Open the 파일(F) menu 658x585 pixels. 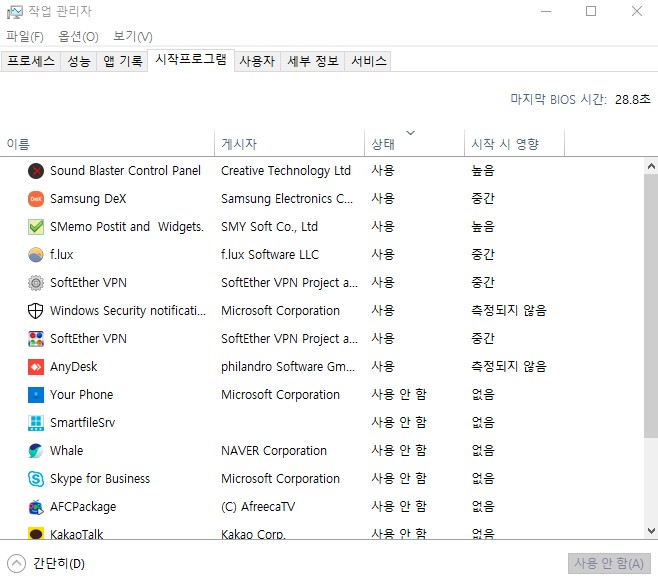click(x=25, y=37)
